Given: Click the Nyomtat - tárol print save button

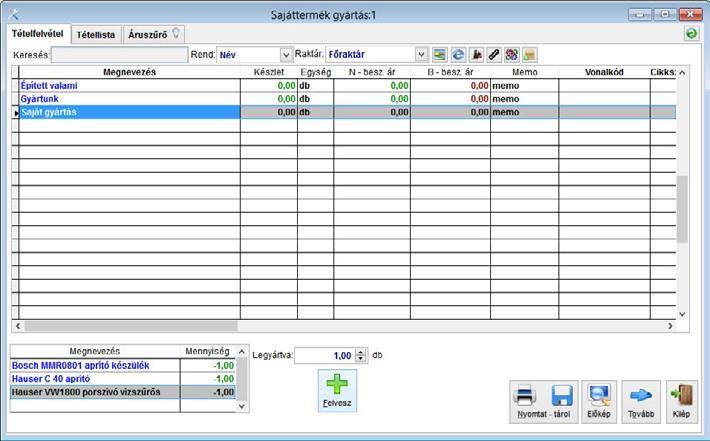Looking at the screenshot, I should (543, 402).
